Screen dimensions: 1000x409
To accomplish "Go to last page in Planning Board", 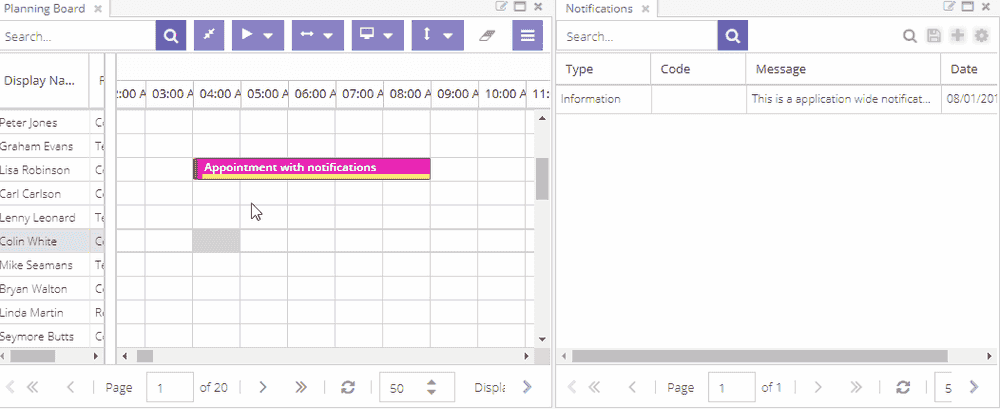I will click(301, 387).
